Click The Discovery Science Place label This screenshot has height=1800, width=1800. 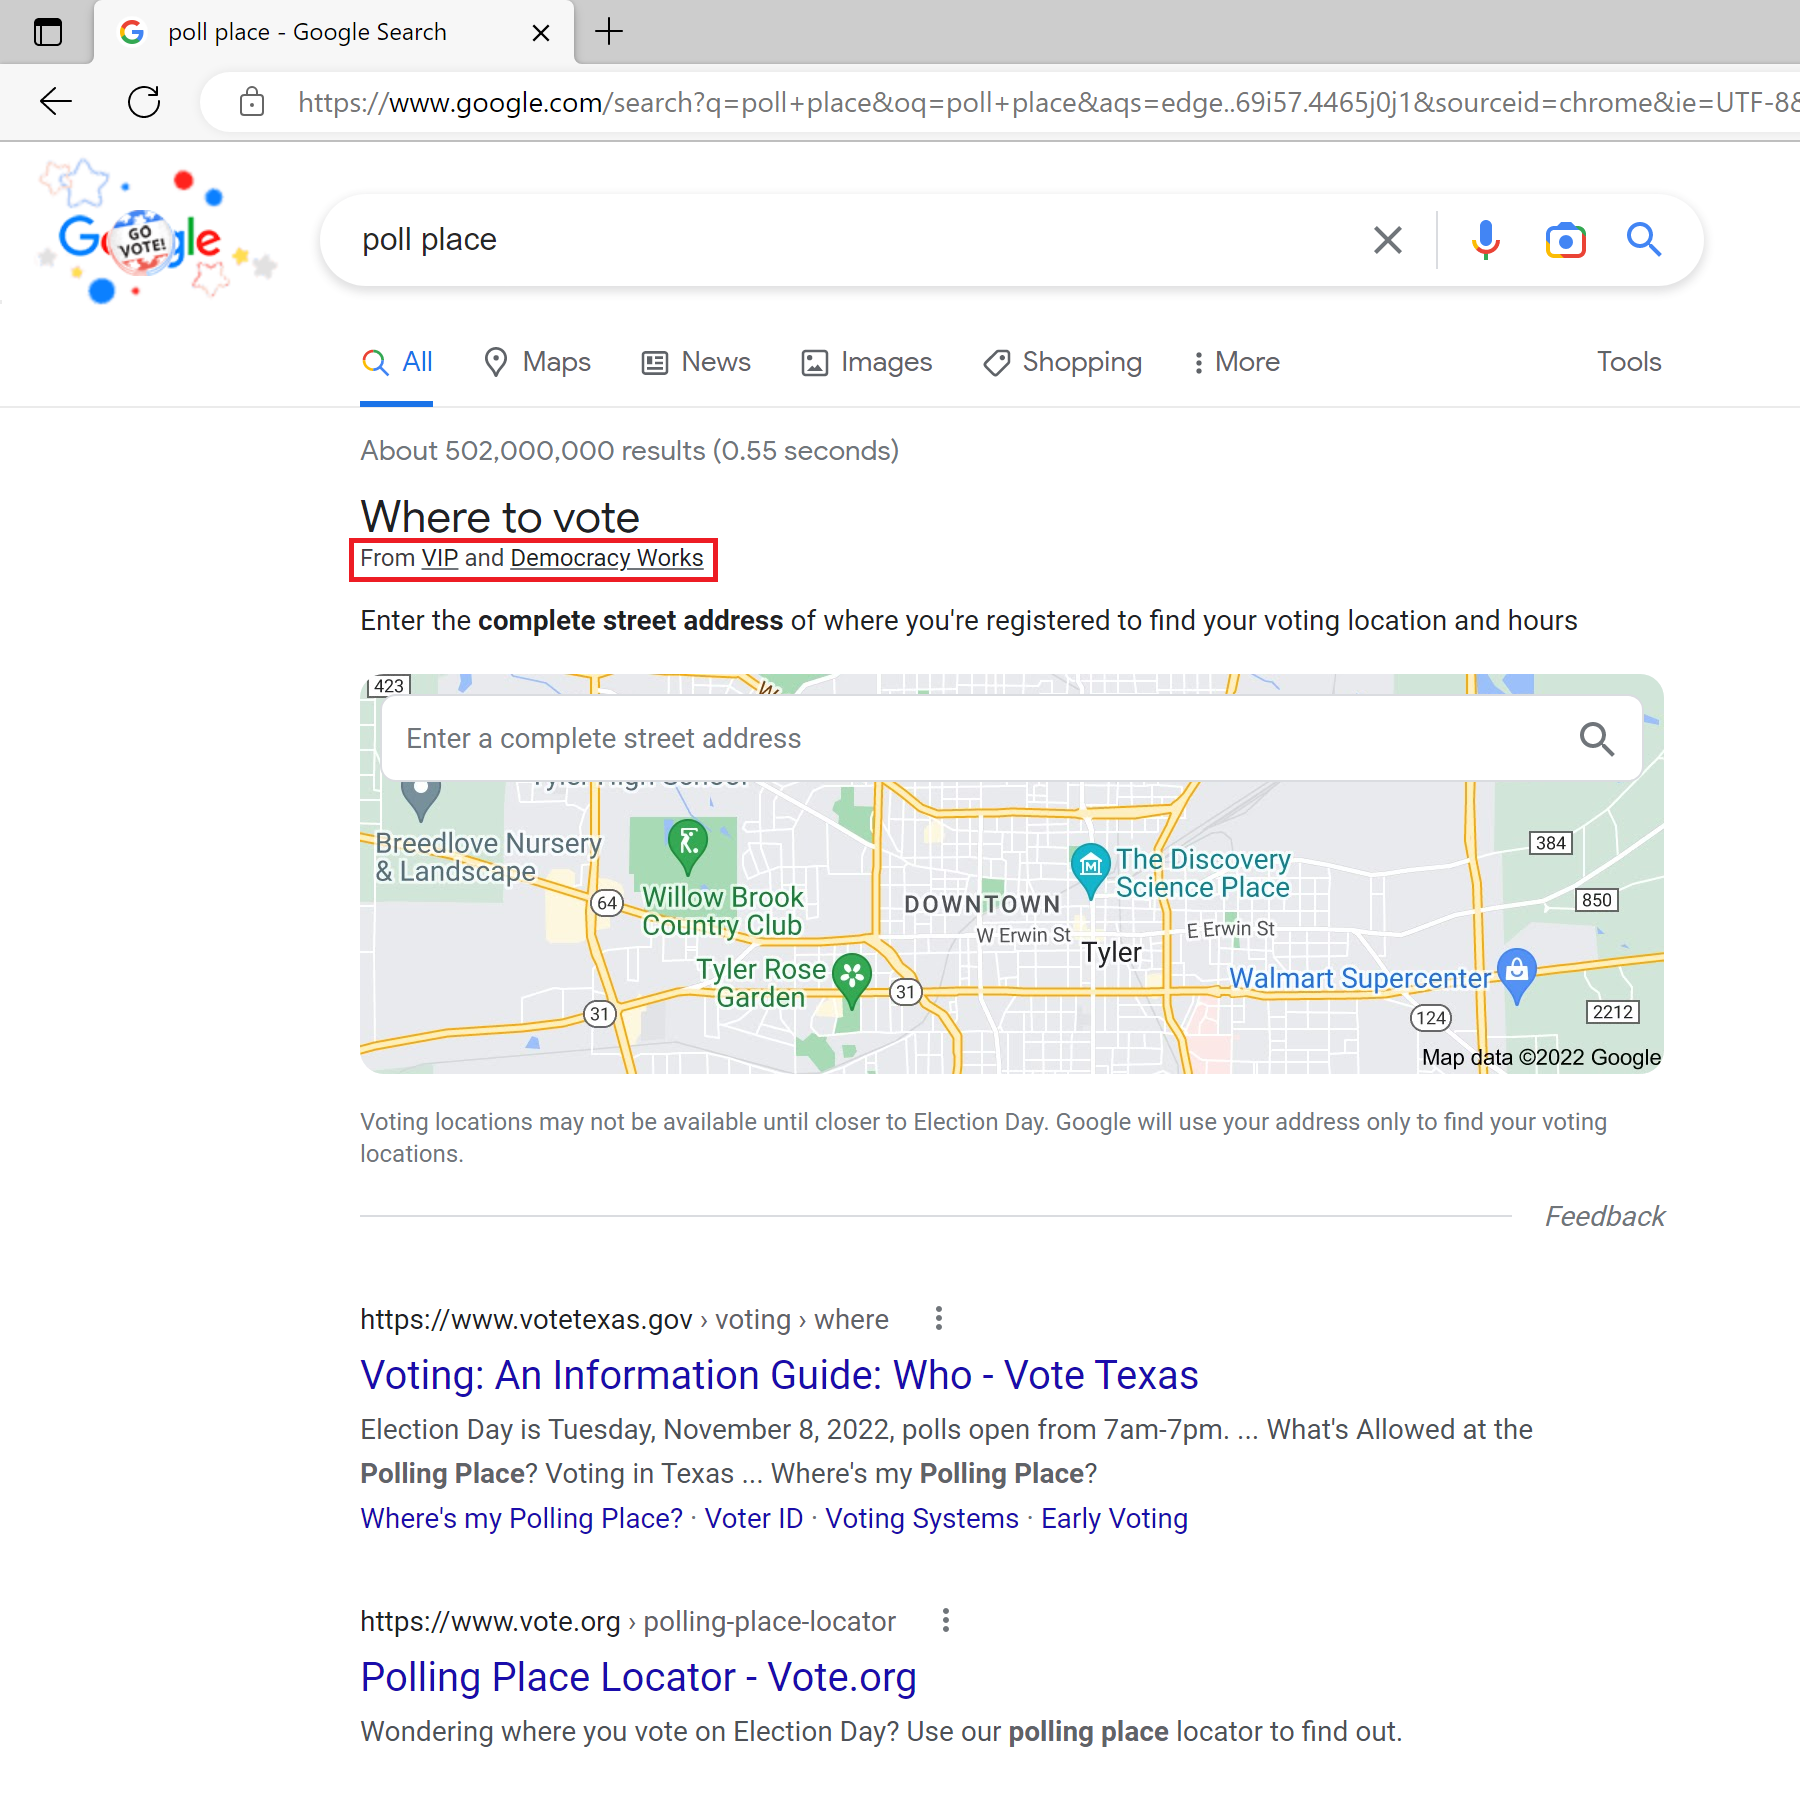click(x=1203, y=874)
